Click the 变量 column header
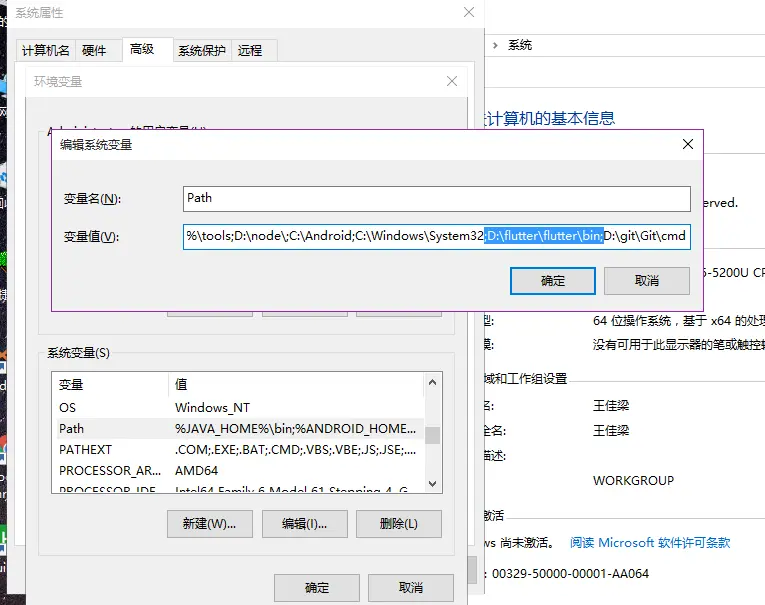Image resolution: width=765 pixels, height=605 pixels. pos(111,384)
